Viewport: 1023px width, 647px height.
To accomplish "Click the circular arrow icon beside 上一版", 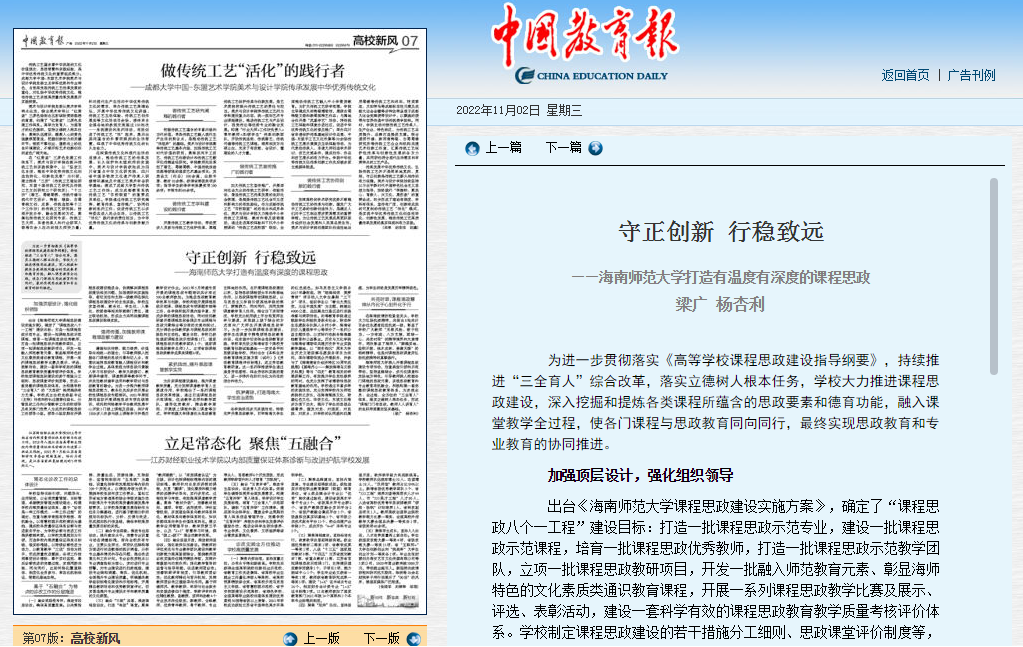I will click(289, 637).
